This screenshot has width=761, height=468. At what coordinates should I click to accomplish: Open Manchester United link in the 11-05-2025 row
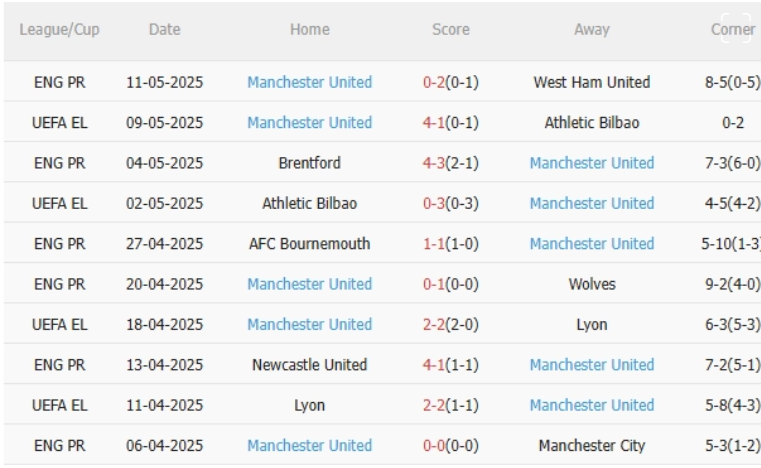point(310,82)
